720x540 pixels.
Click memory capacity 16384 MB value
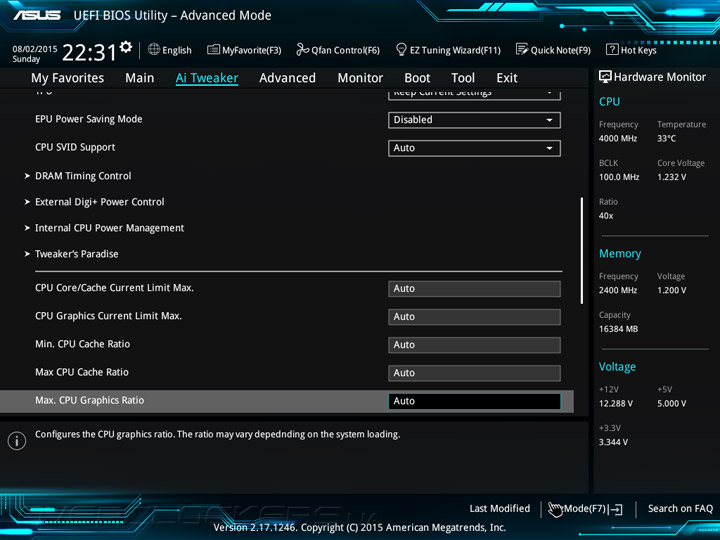point(619,329)
